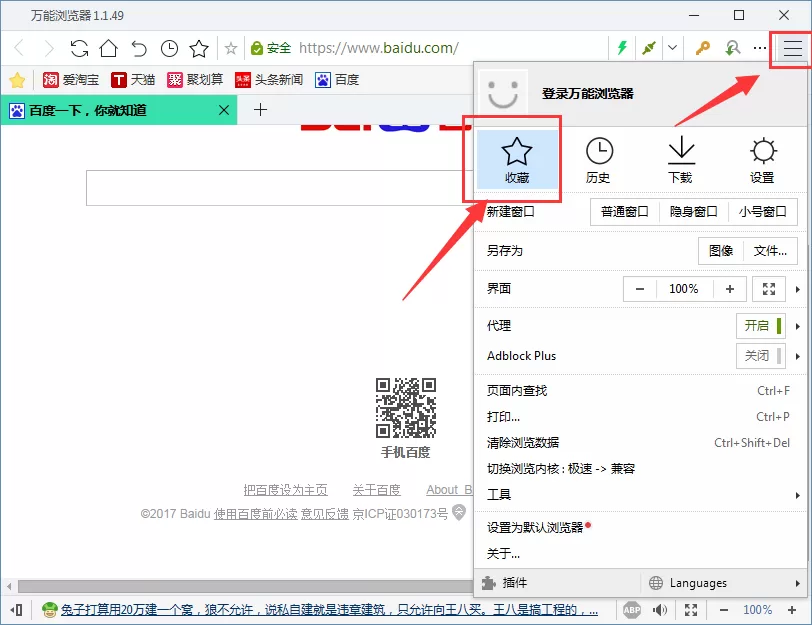The image size is (812, 625).
Task: Click the yellow bookmarks bar star
Action: click(17, 80)
